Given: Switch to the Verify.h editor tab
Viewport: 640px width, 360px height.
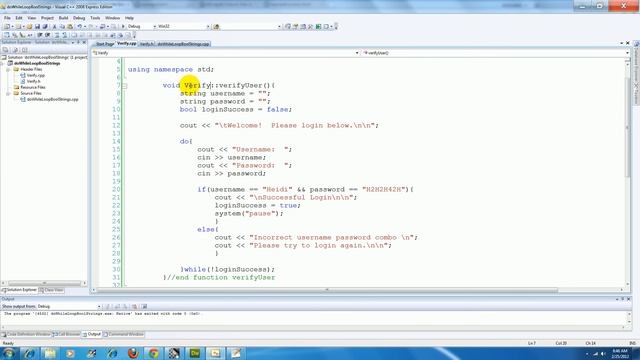Looking at the screenshot, I should [x=147, y=44].
